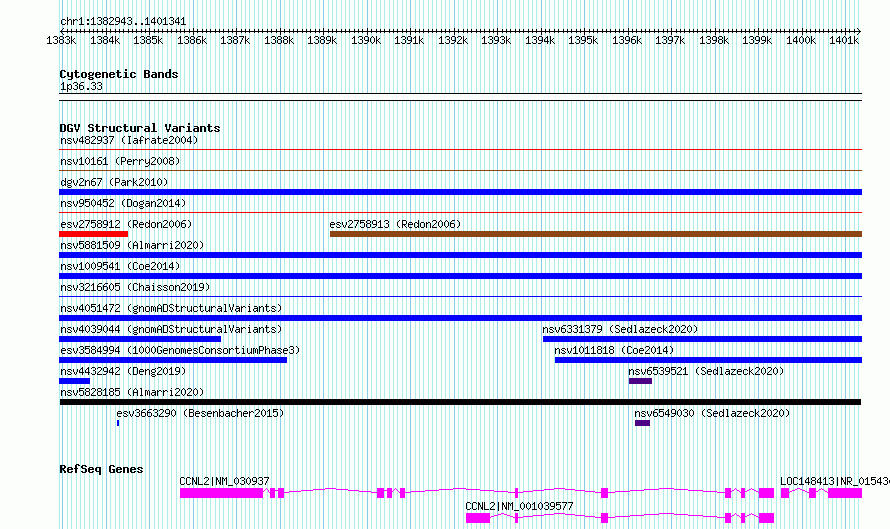The width and height of the screenshot is (890, 529).
Task: Select the 1p36.33 band label
Action: (81, 86)
